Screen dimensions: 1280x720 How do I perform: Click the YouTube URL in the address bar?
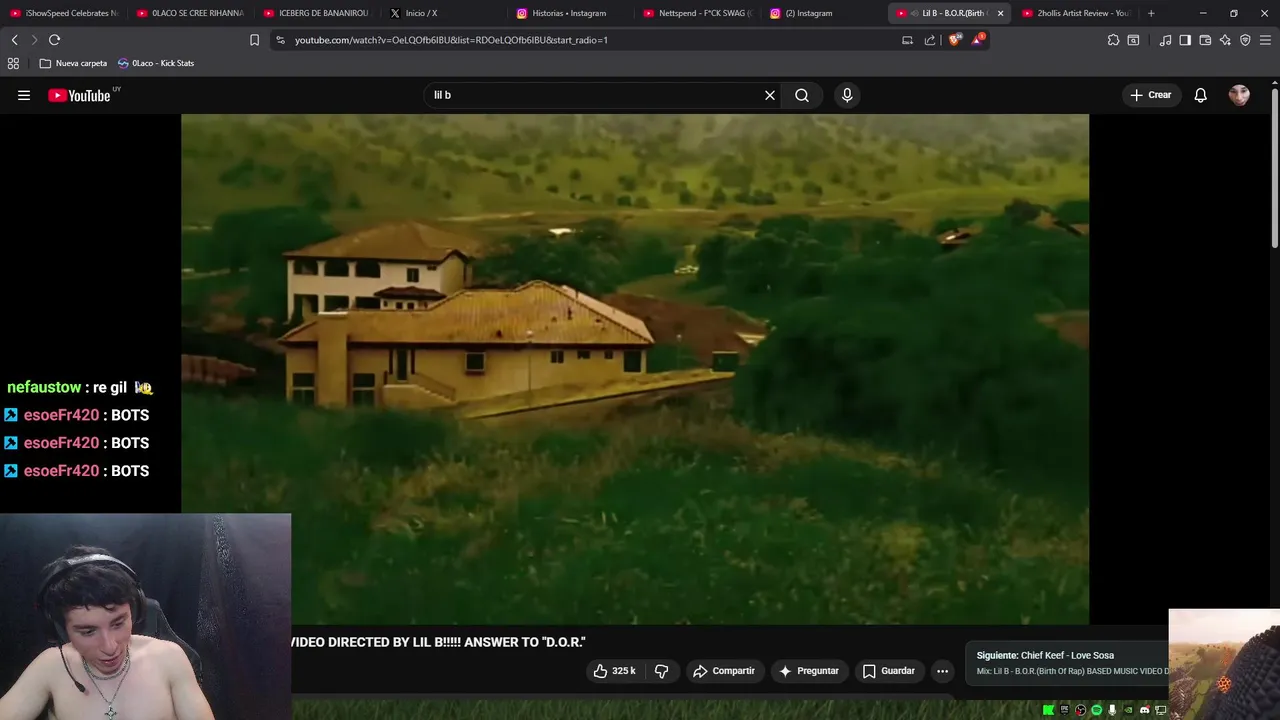(x=451, y=40)
